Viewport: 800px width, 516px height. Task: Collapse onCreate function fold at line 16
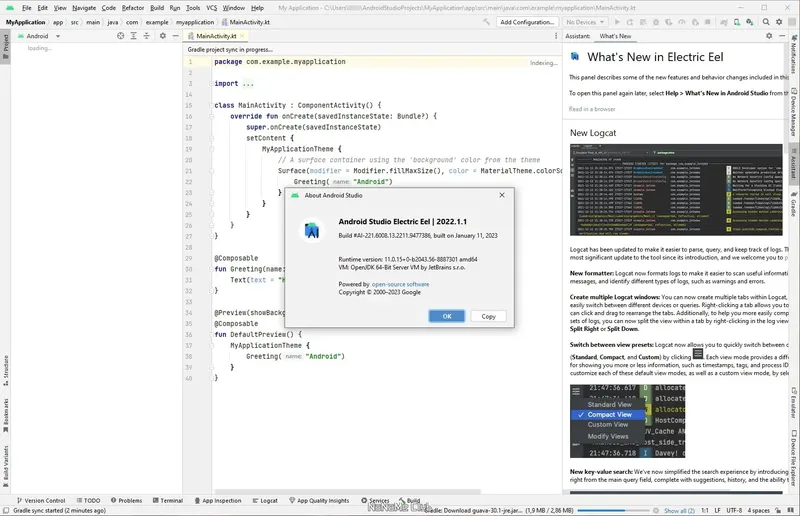211,116
